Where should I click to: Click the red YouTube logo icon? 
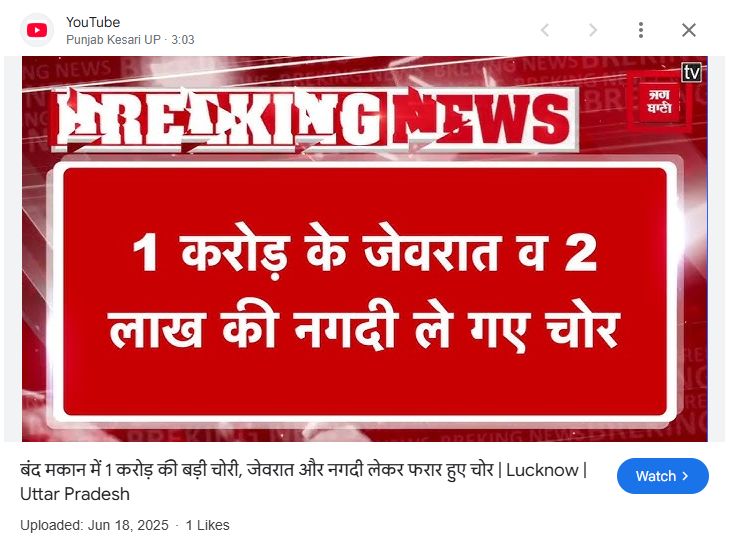point(37,30)
